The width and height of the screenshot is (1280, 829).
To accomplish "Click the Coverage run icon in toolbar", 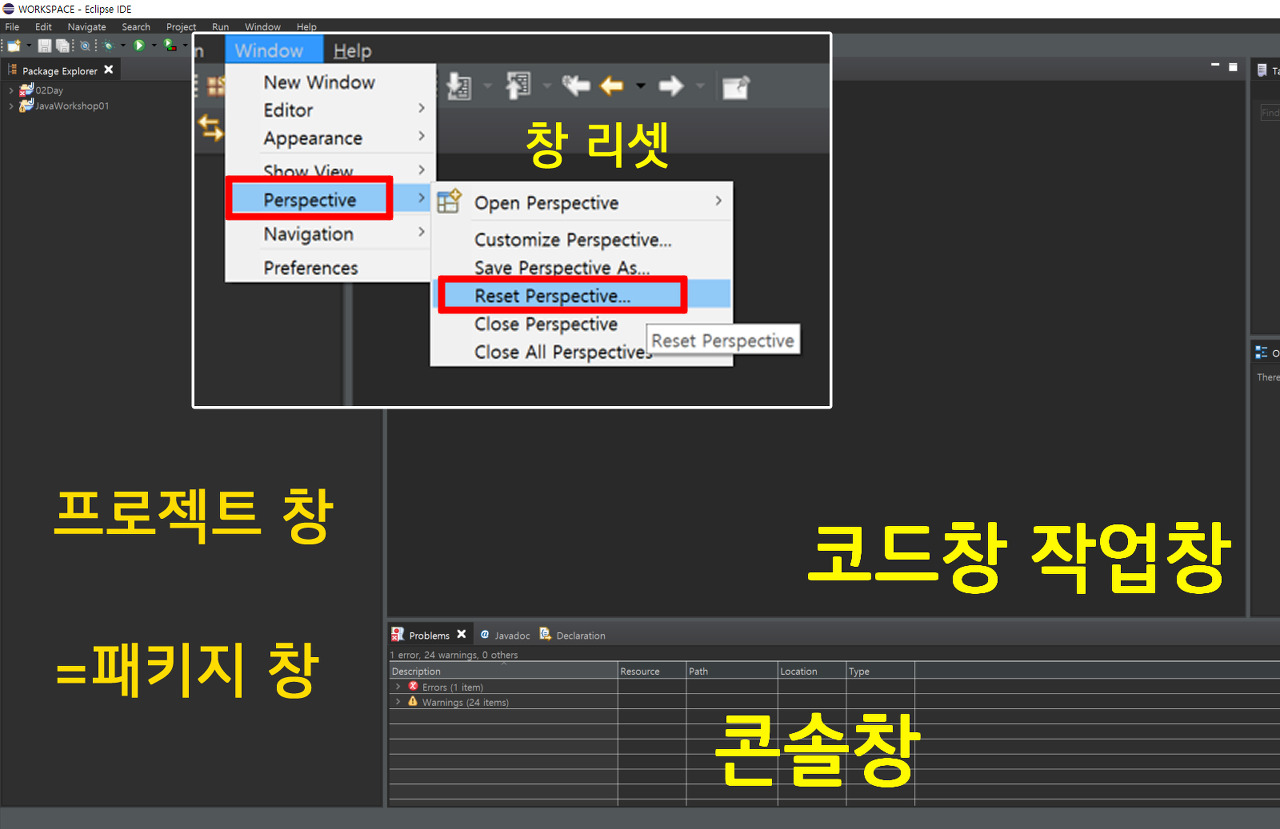I will 170,45.
